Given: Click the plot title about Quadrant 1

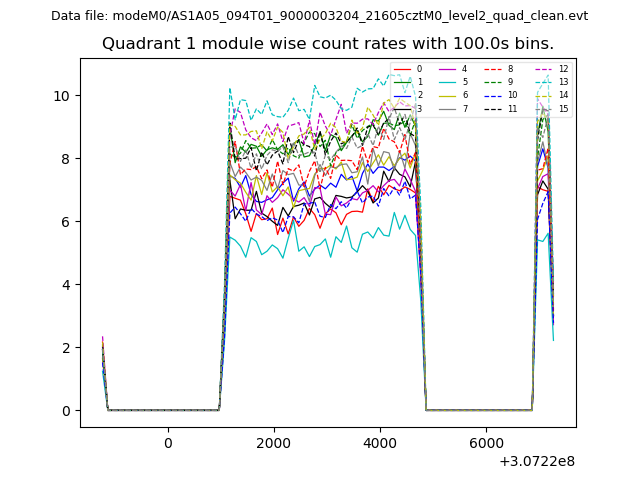Looking at the screenshot, I should pos(327,44).
